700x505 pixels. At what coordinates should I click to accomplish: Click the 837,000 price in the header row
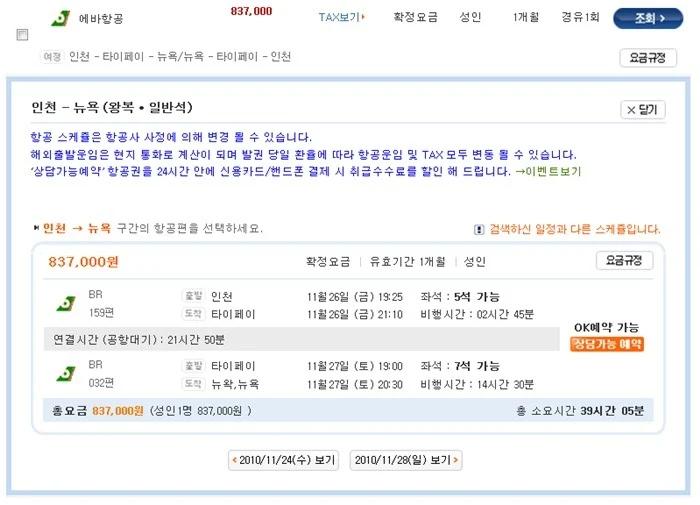(251, 11)
